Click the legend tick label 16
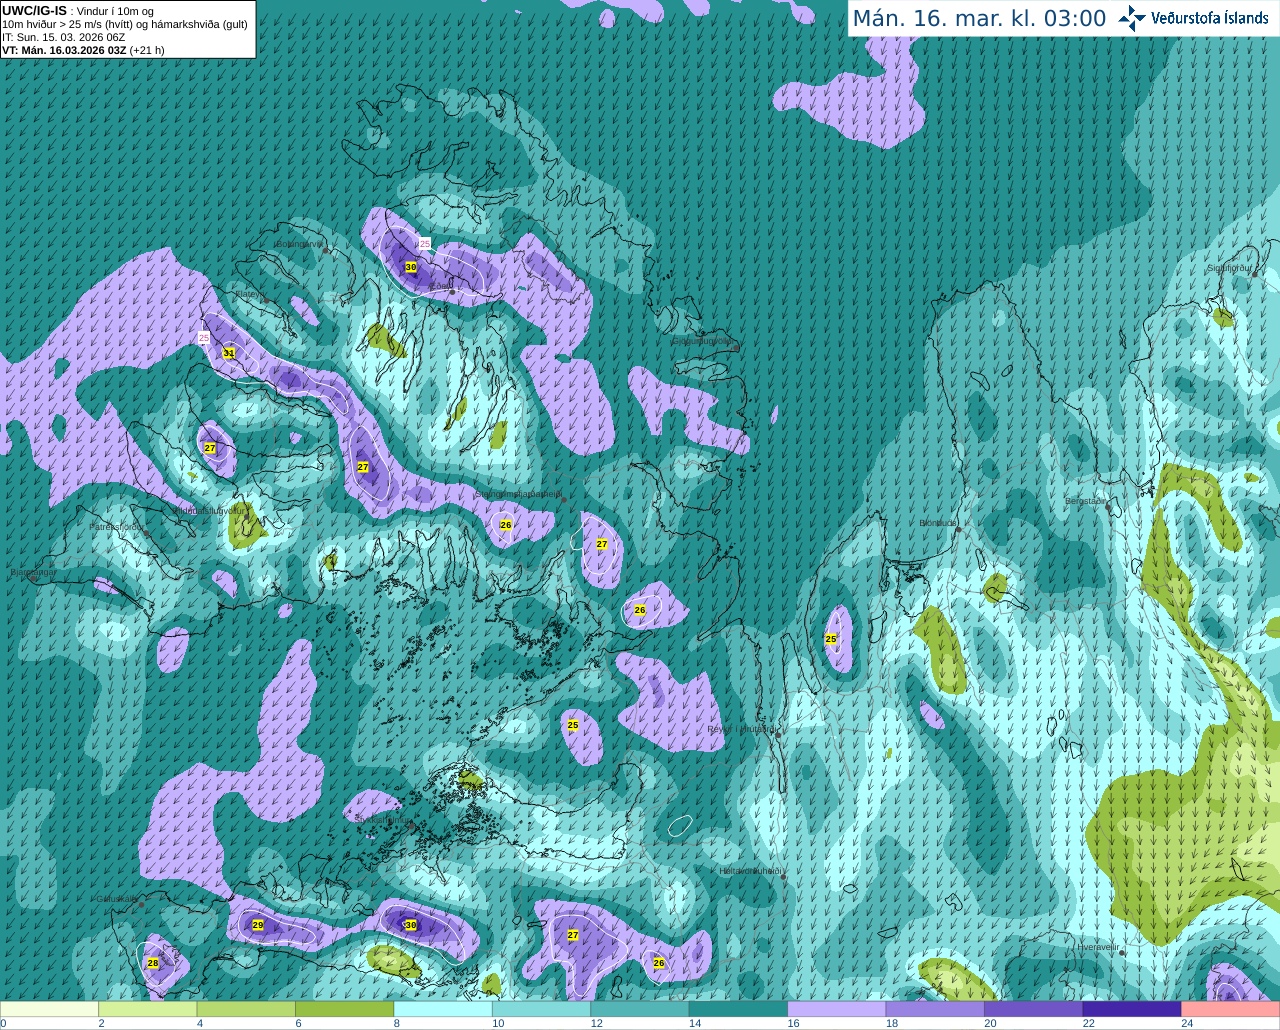 (793, 1023)
